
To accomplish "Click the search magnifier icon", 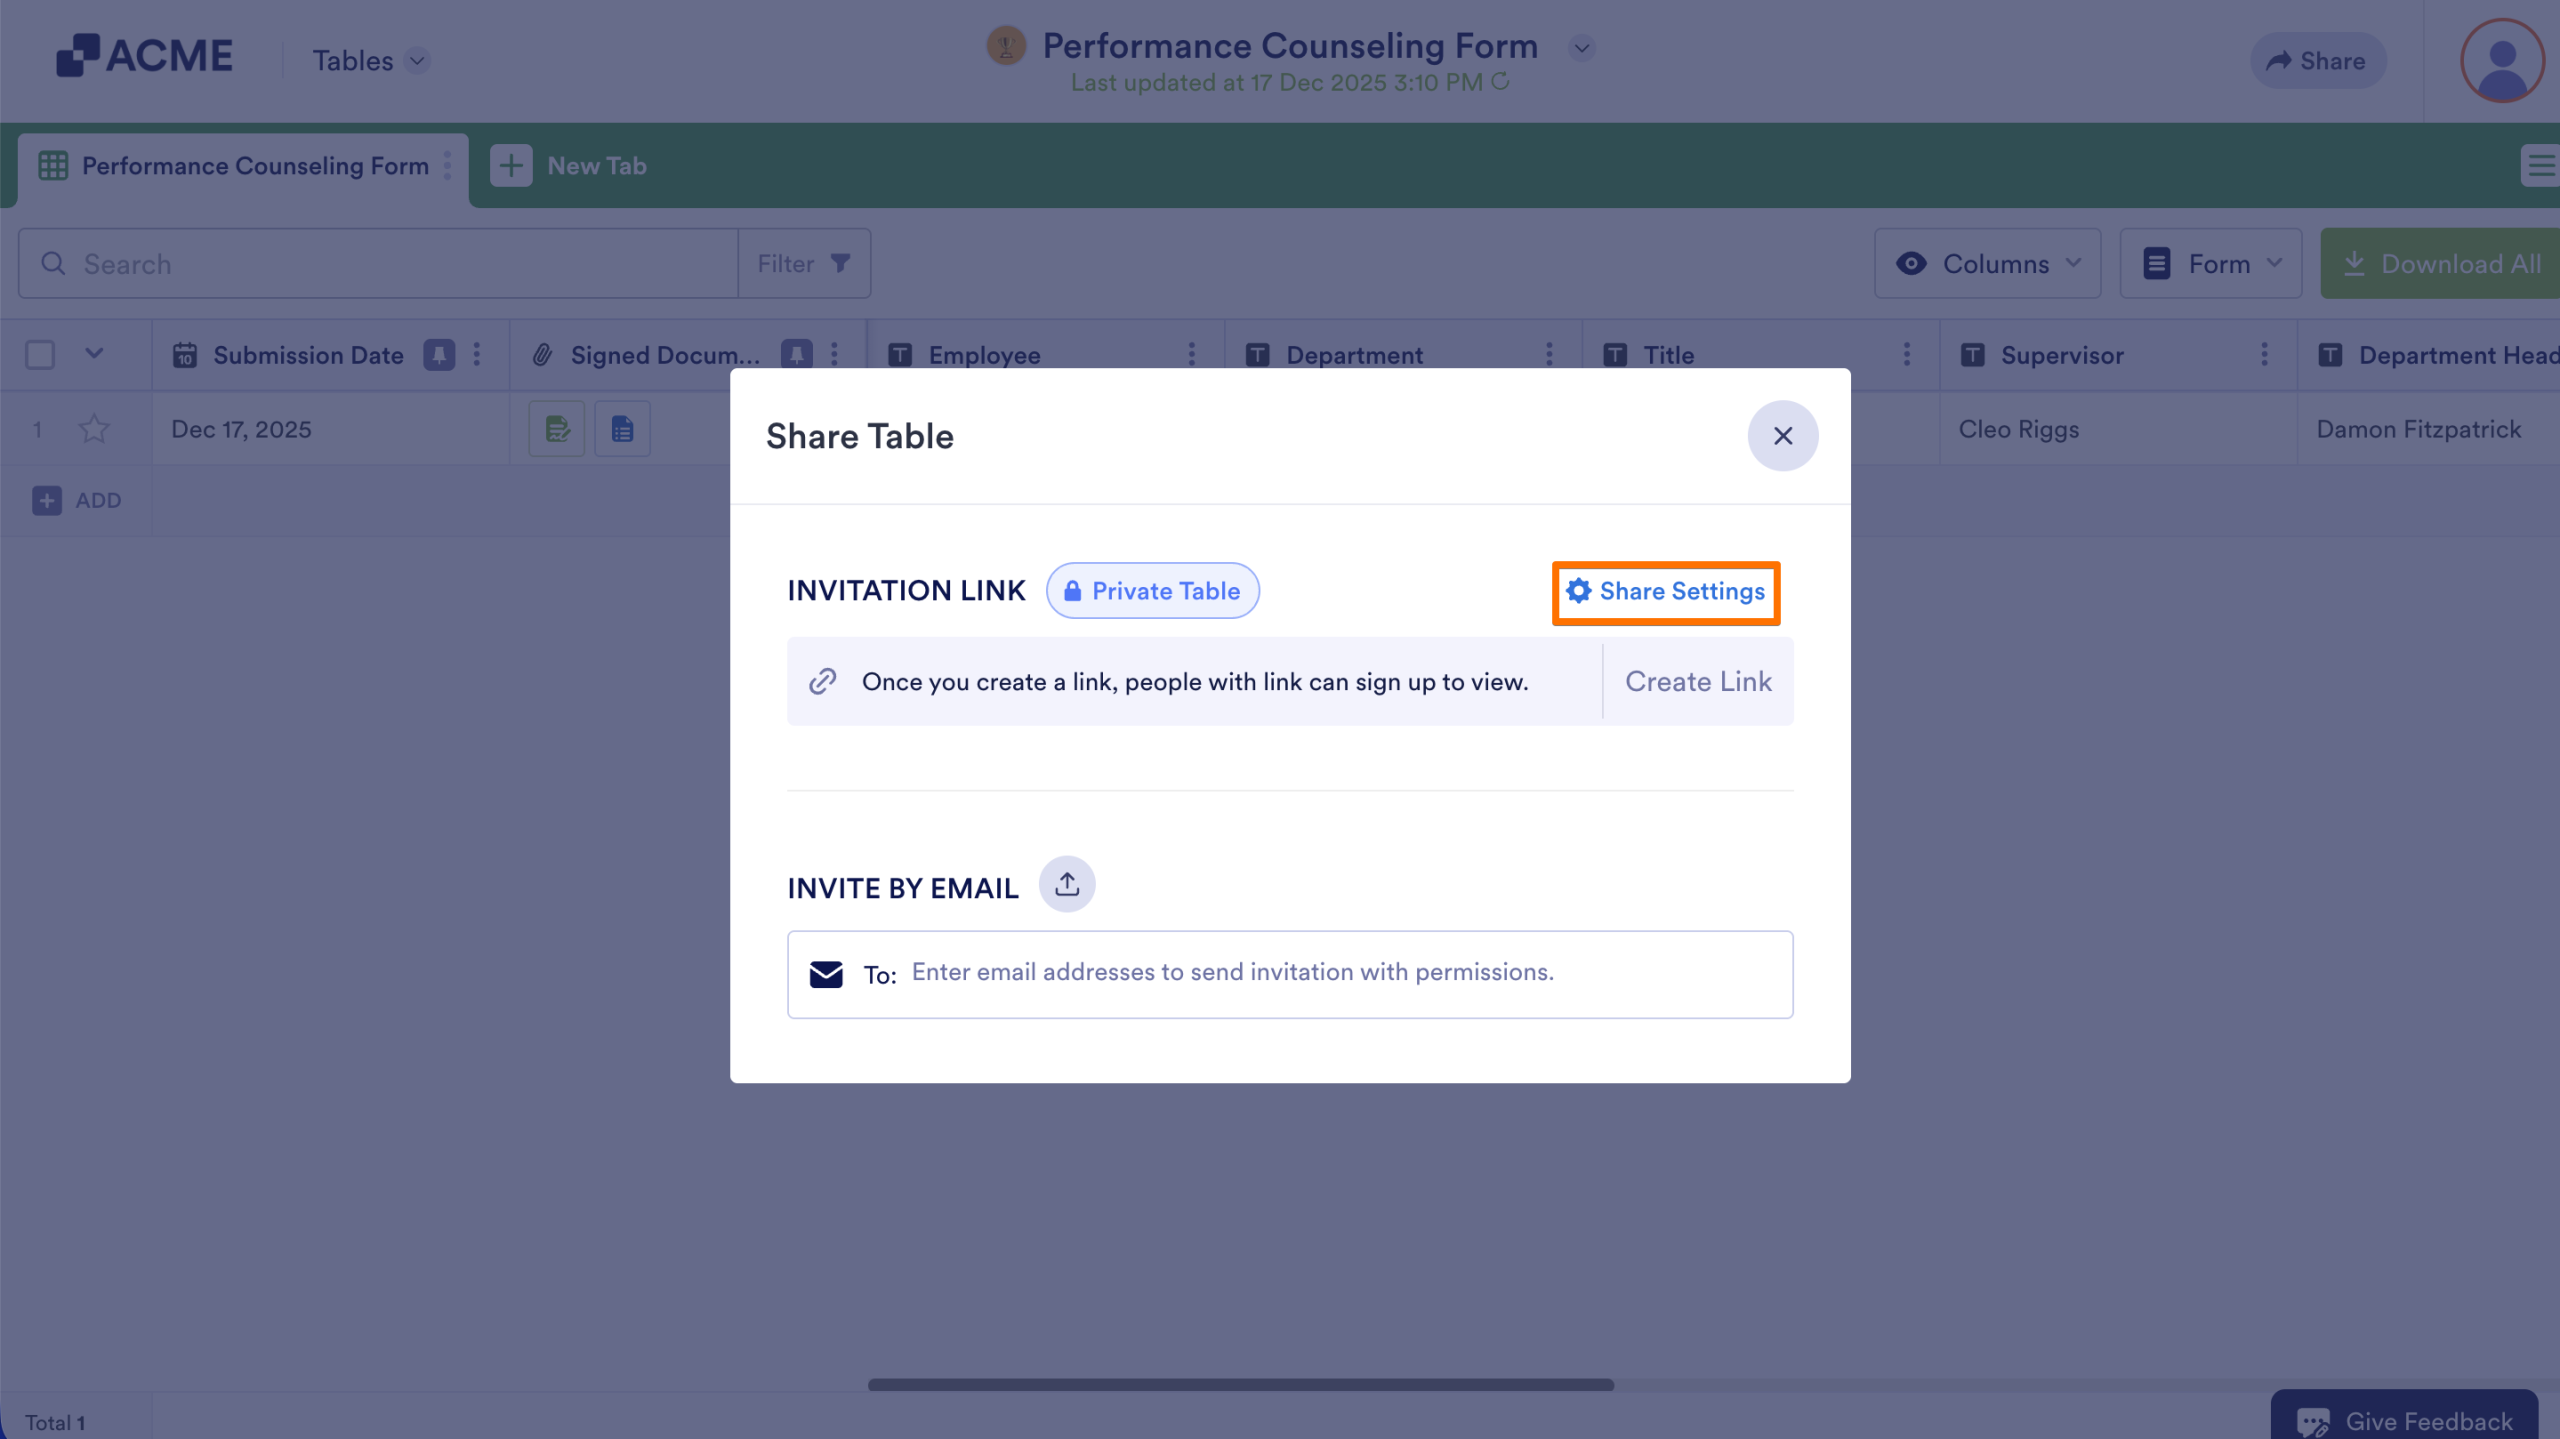I will (x=55, y=263).
